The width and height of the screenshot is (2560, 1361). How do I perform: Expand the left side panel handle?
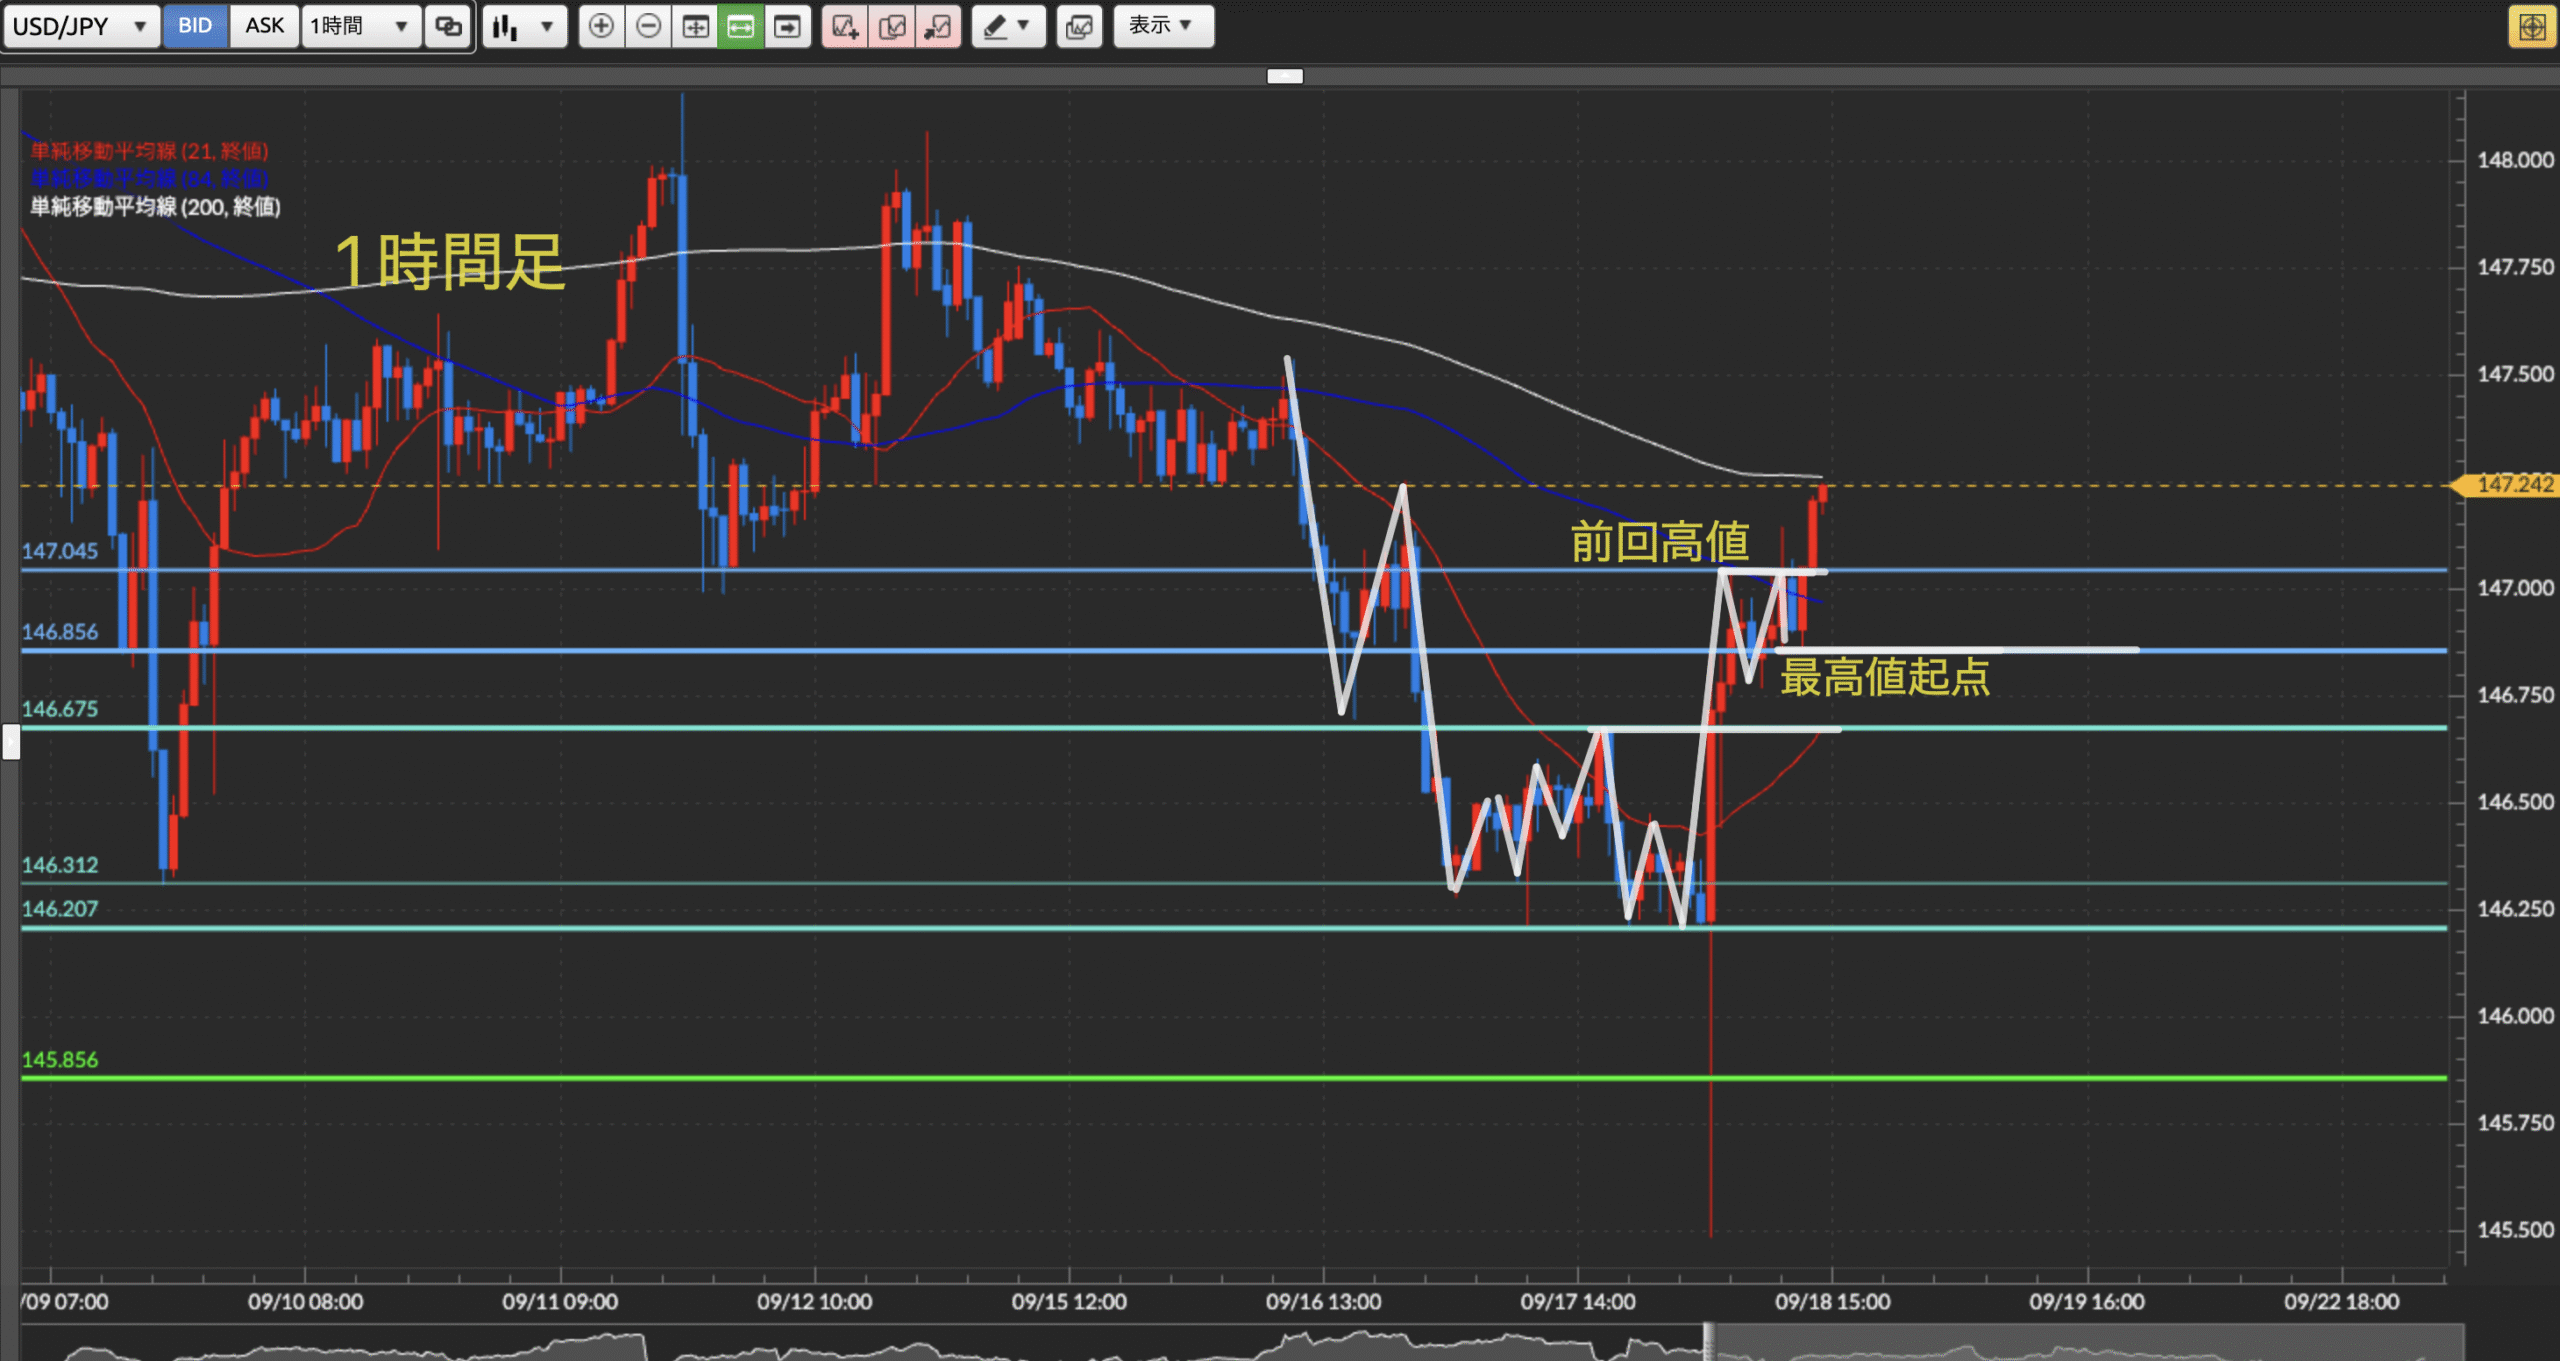(11, 742)
